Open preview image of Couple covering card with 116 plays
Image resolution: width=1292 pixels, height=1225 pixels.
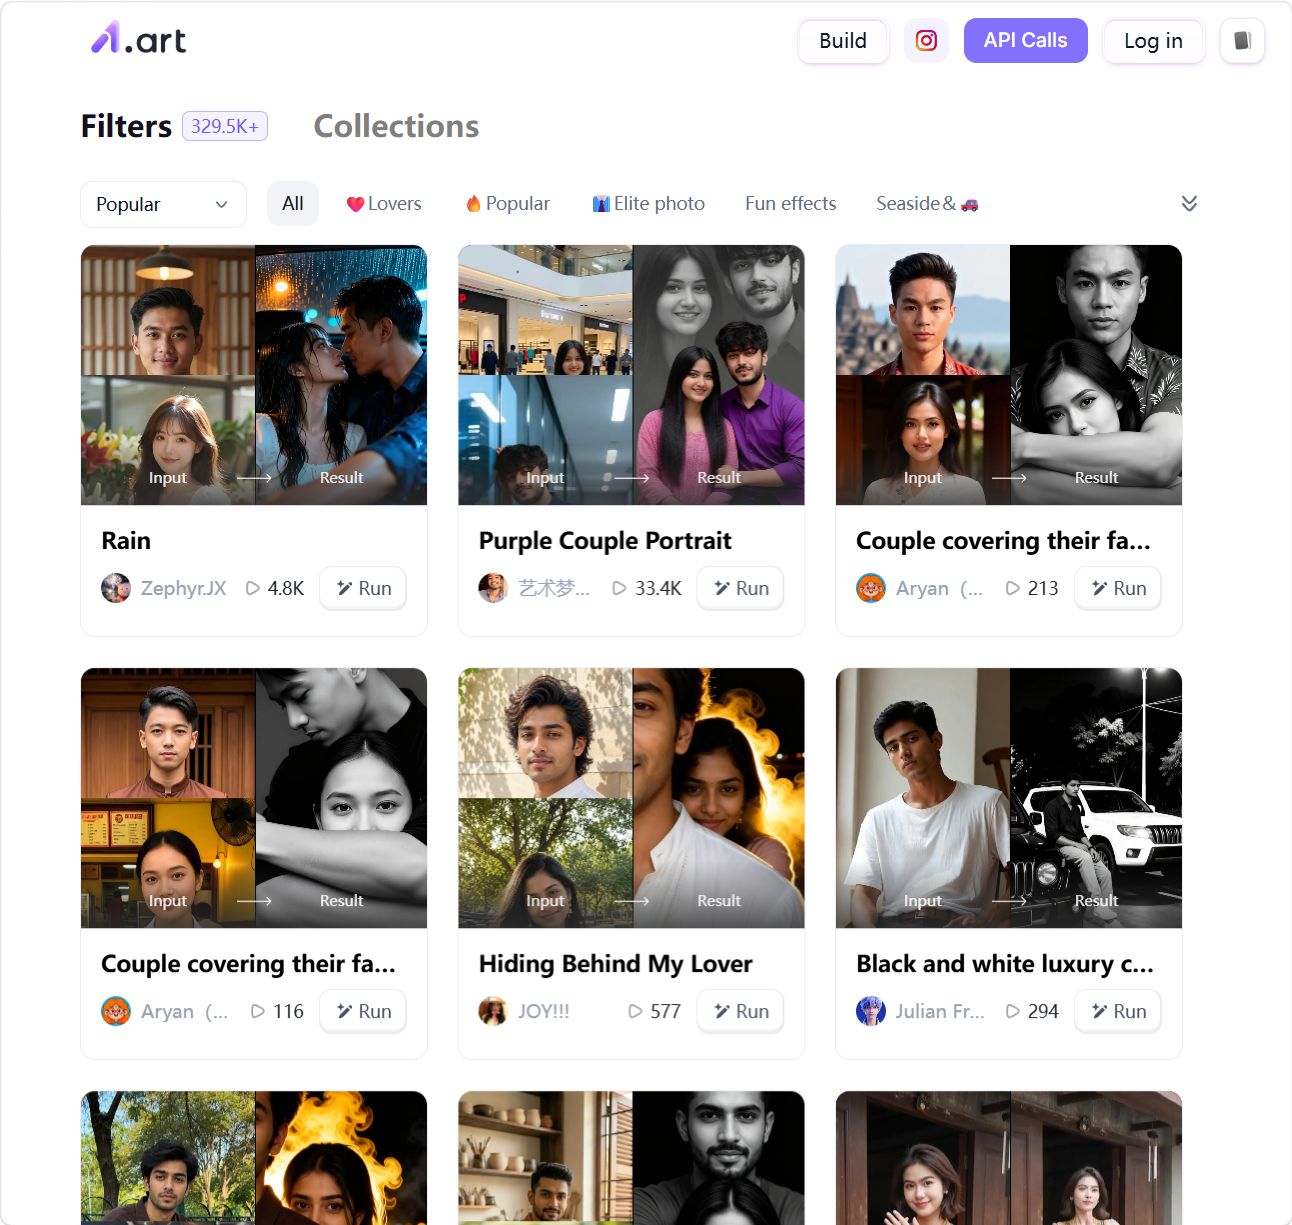pos(254,798)
